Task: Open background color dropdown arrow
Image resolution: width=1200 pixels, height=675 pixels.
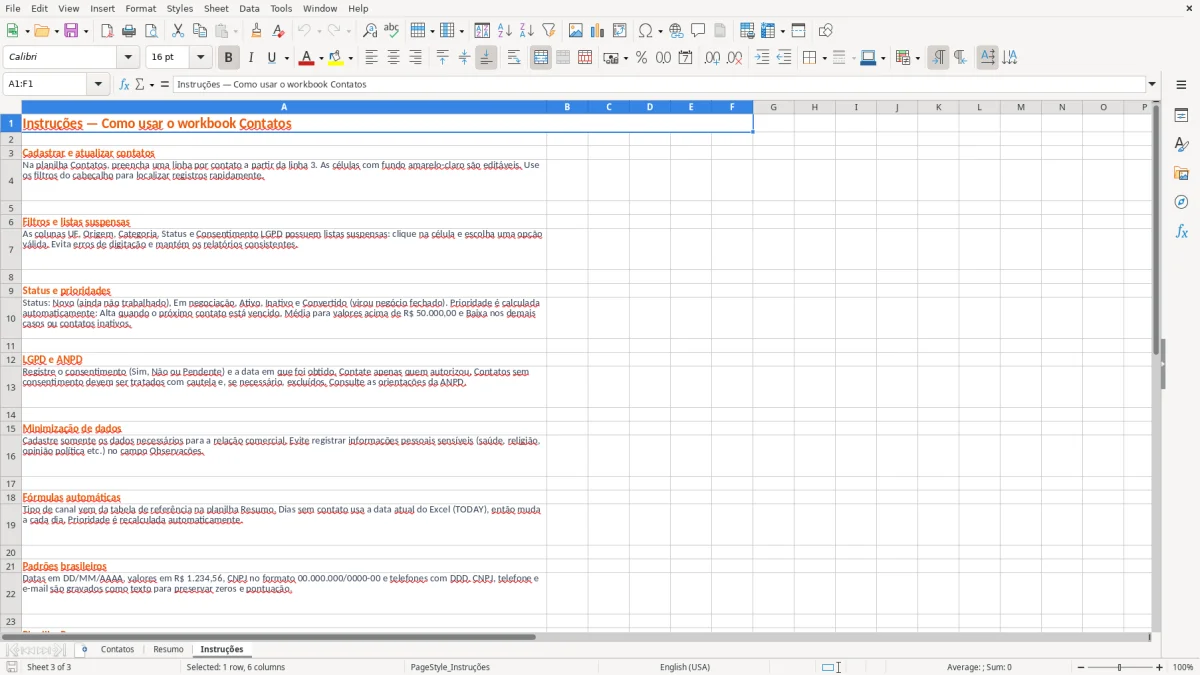Action: [352, 58]
